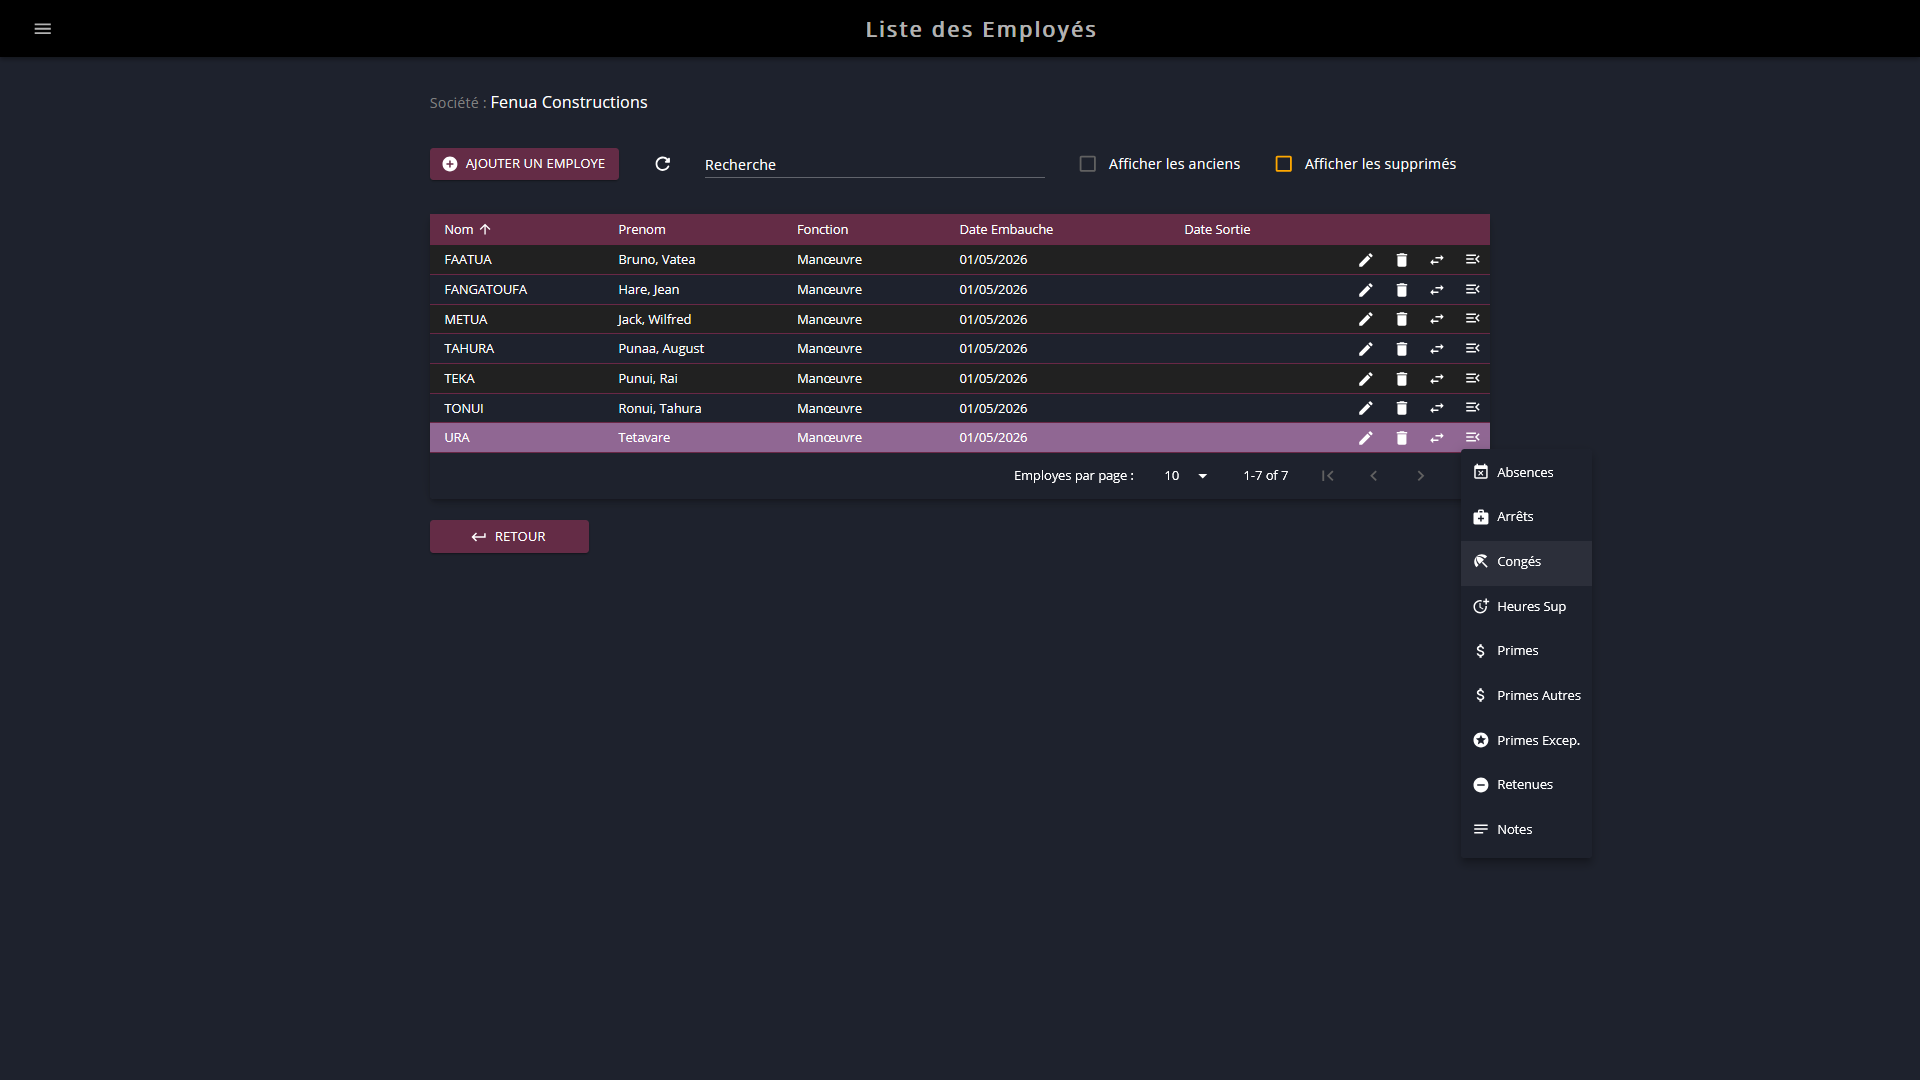This screenshot has width=1920, height=1080.
Task: Sort by Date Embauche column
Action: pos(1006,230)
